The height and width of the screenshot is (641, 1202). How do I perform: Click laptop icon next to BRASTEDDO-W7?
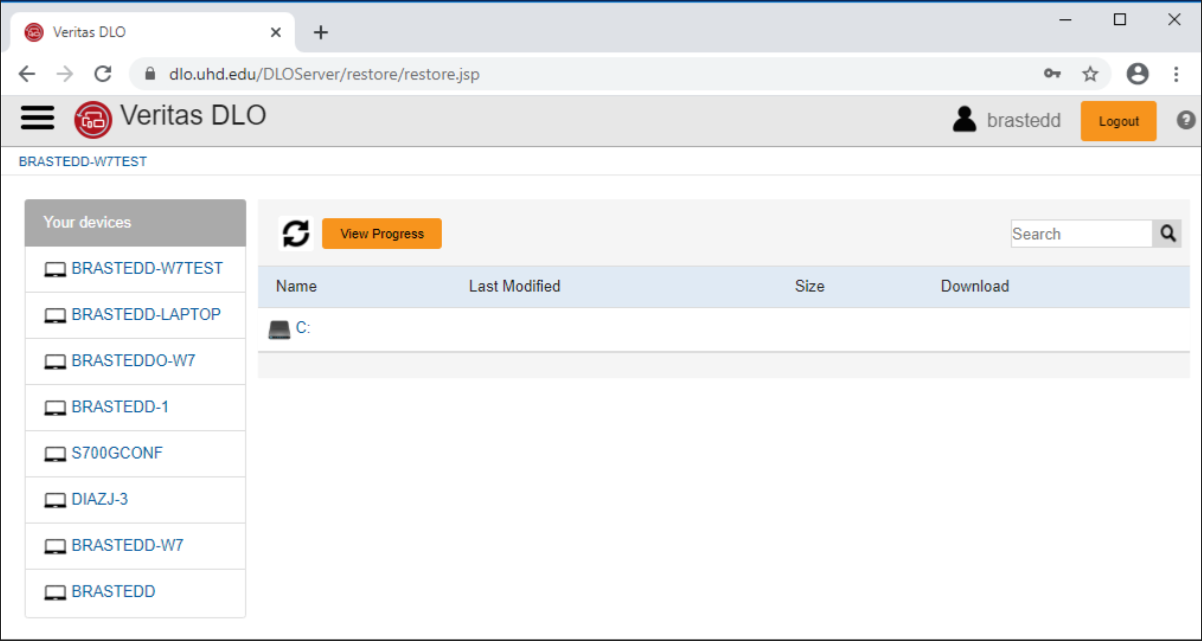pos(55,362)
